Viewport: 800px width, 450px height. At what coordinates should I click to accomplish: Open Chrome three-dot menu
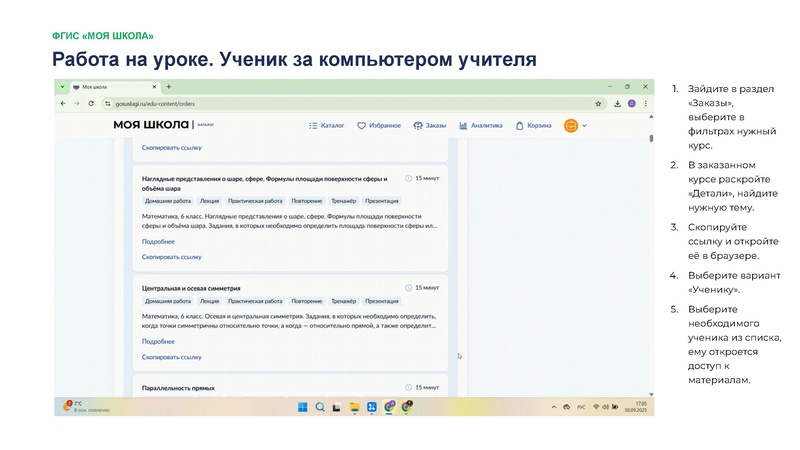tap(645, 104)
